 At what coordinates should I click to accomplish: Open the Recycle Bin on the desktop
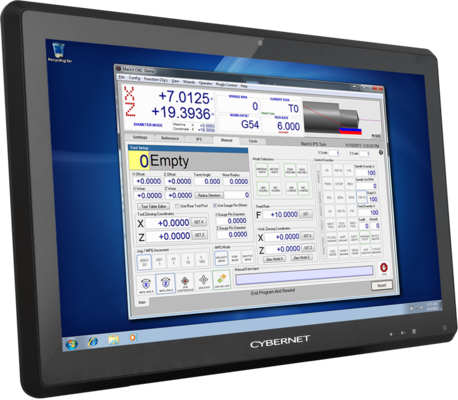tap(59, 52)
